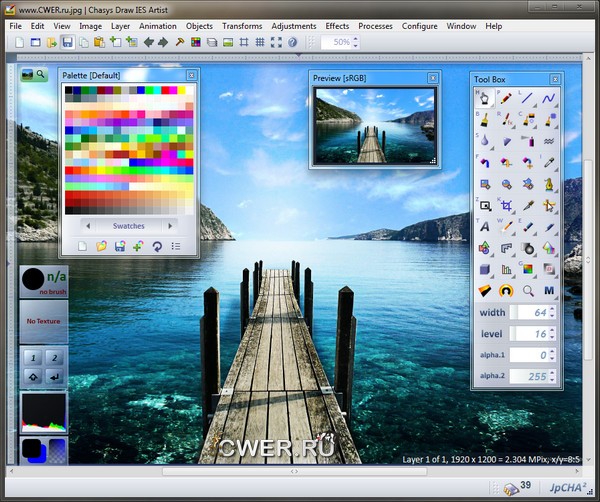Toggle fullscreen view from the toolbar
This screenshot has width=600, height=502.
[x=276, y=42]
